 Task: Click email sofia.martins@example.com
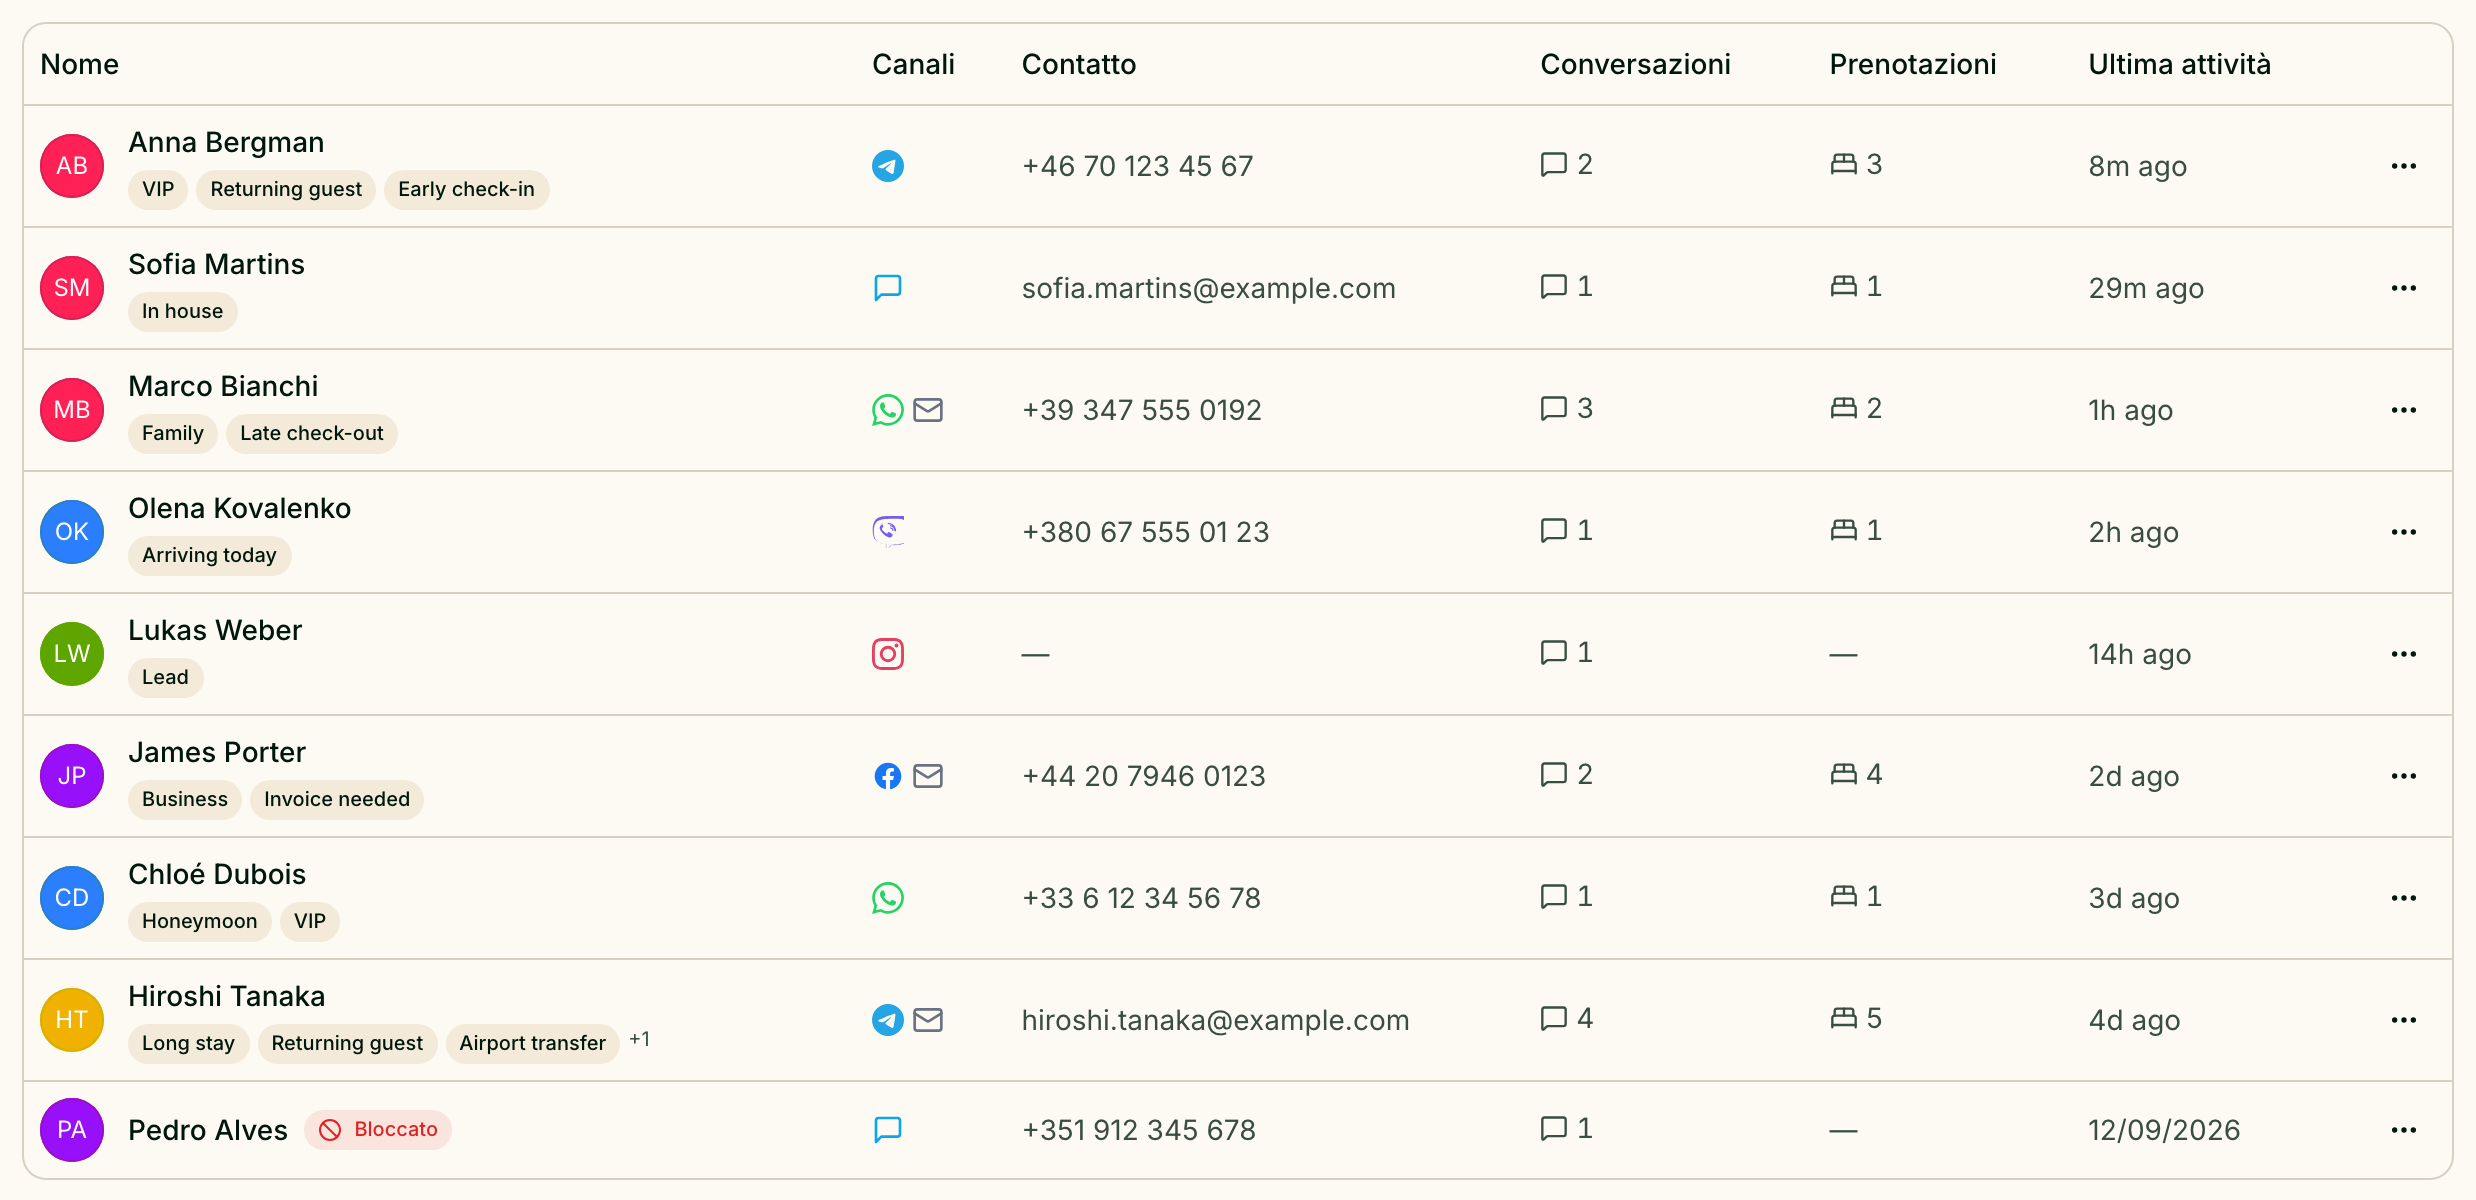point(1209,288)
